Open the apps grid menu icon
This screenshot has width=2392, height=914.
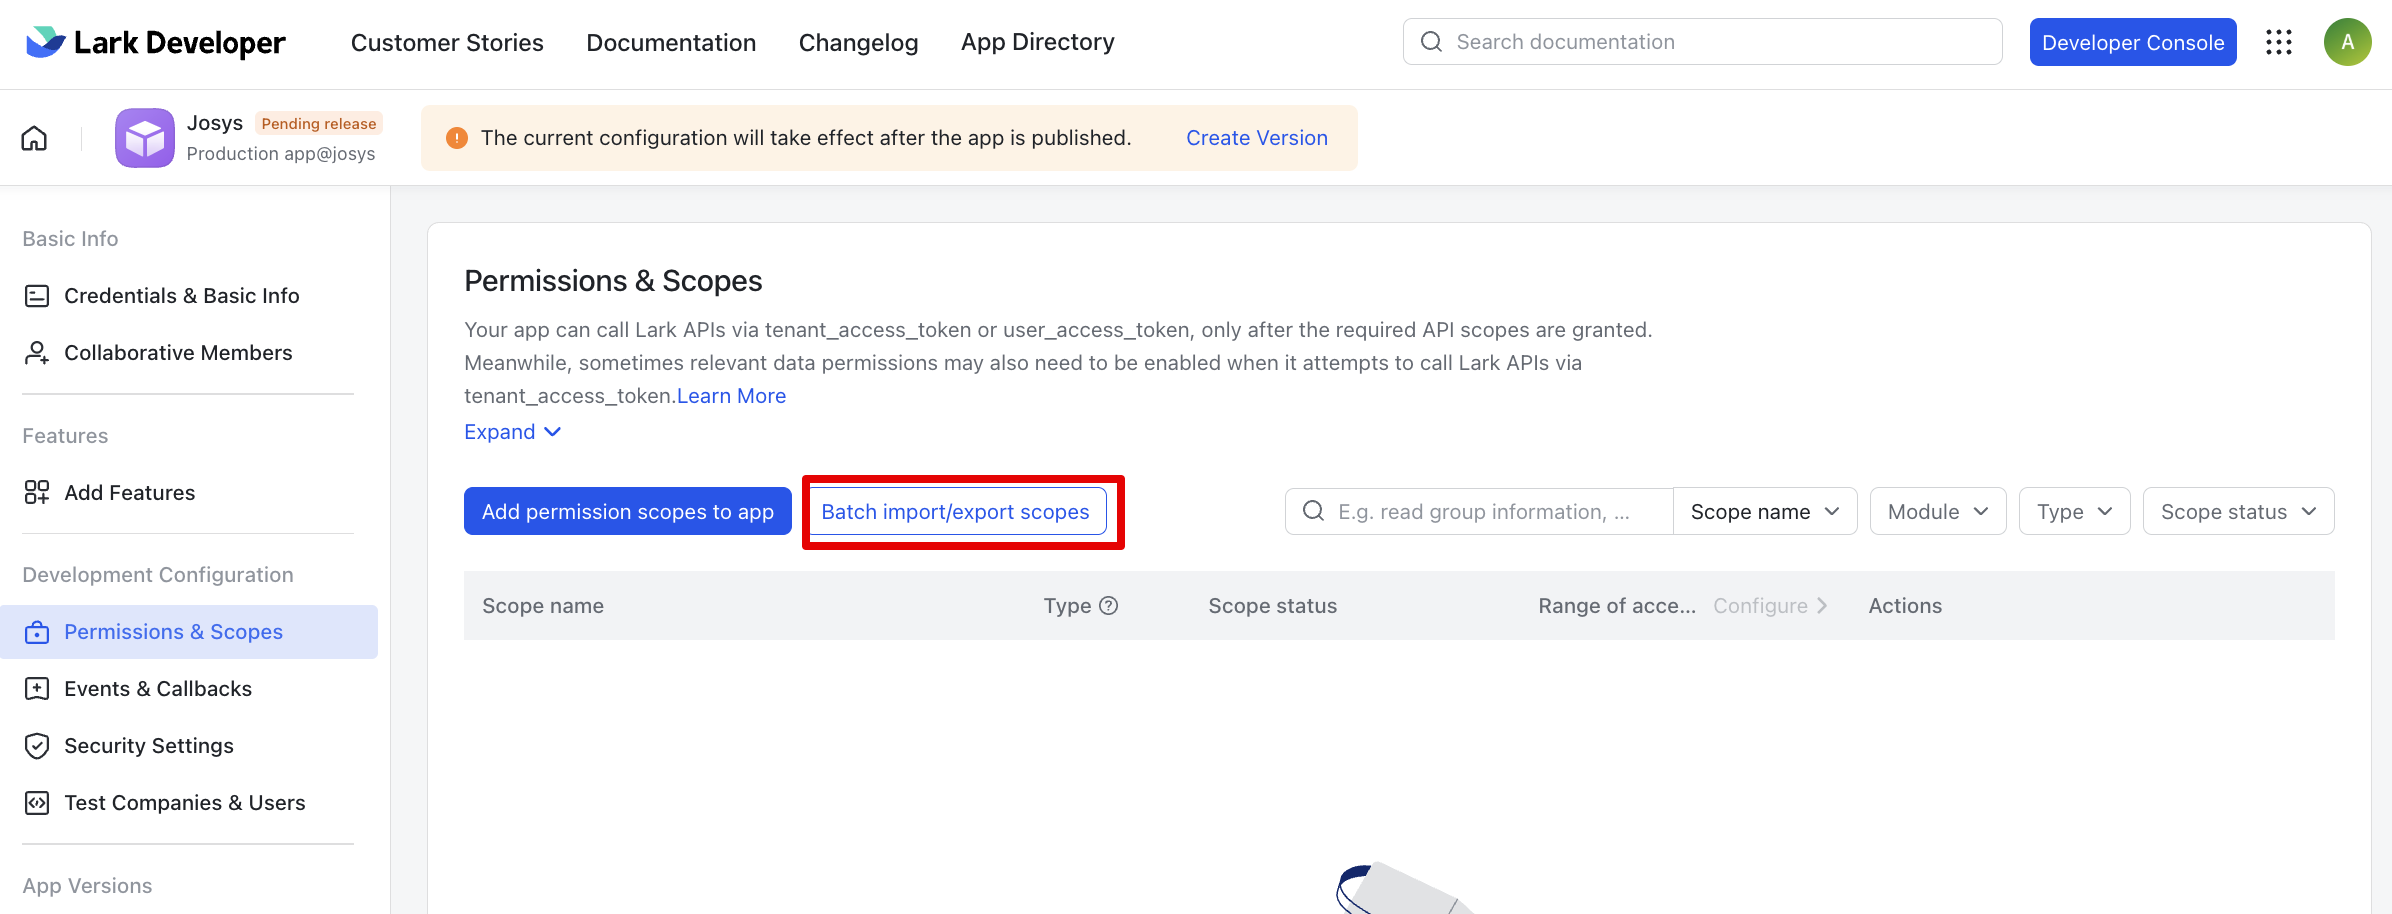coord(2279,42)
